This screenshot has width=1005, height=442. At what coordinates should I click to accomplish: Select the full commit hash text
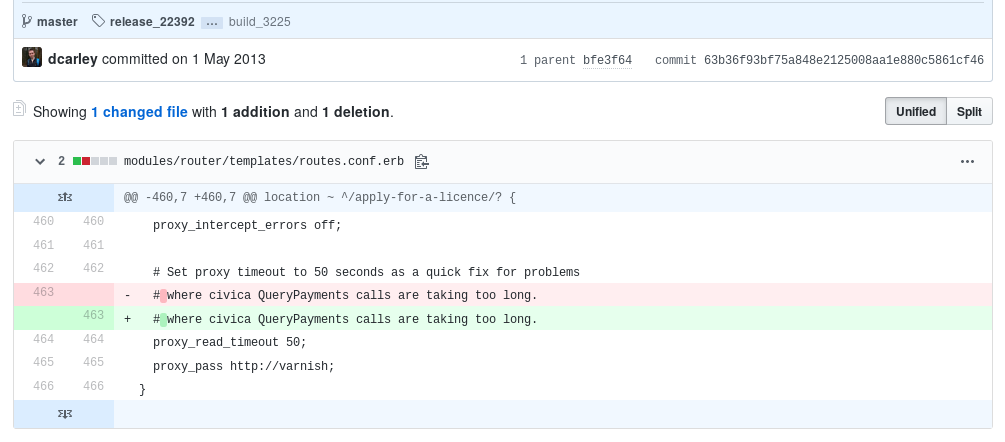click(x=843, y=60)
